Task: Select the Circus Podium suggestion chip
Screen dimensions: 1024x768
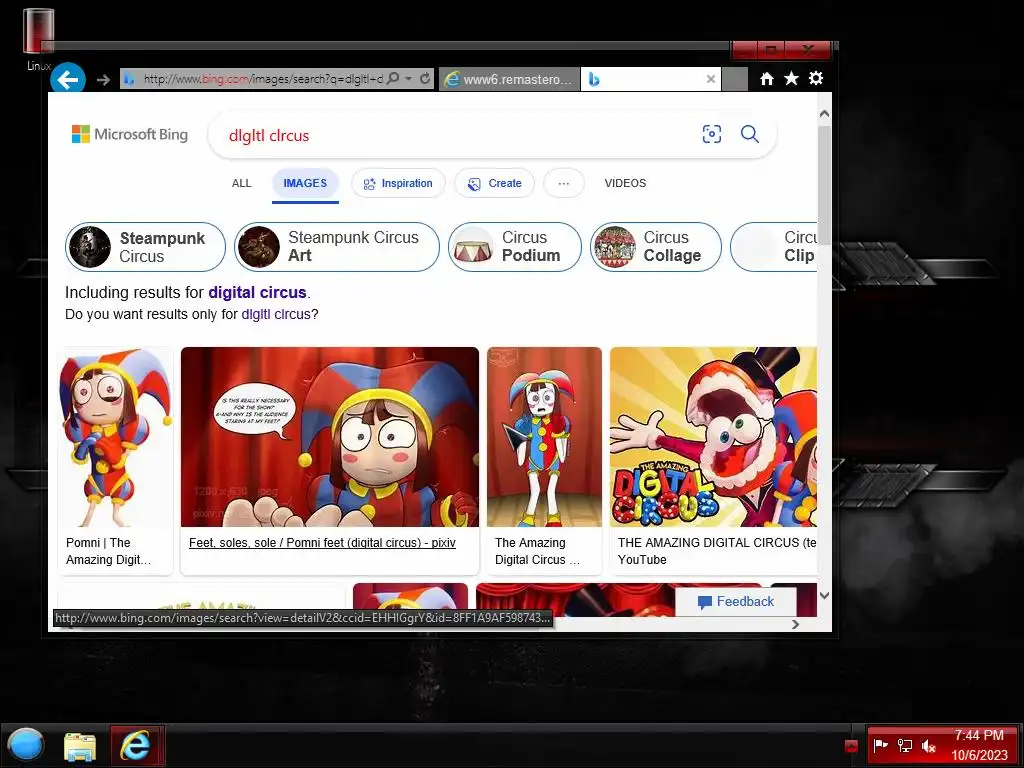Action: point(515,247)
